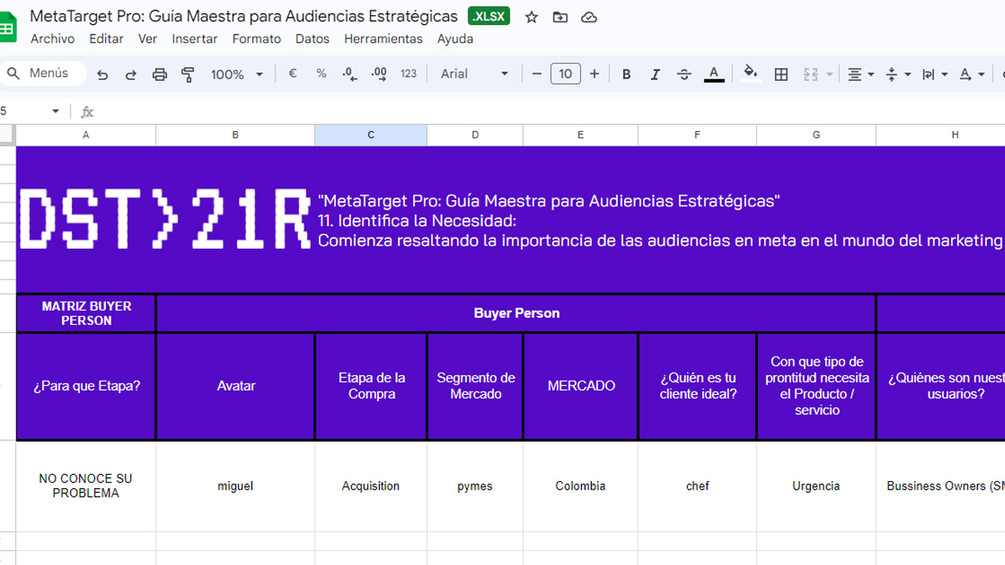The width and height of the screenshot is (1005, 565).
Task: Select the 'Acquisition' cell
Action: coord(371,486)
